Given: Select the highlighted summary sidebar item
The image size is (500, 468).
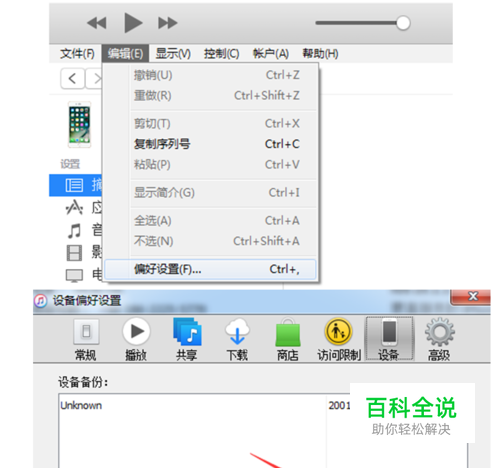Looking at the screenshot, I should click(76, 185).
